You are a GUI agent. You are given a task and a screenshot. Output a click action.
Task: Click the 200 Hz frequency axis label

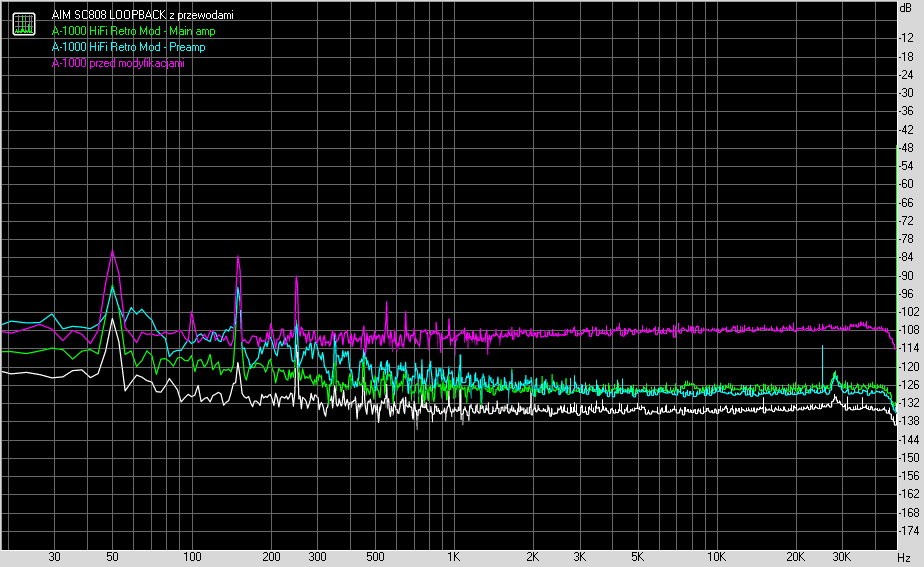point(271,556)
